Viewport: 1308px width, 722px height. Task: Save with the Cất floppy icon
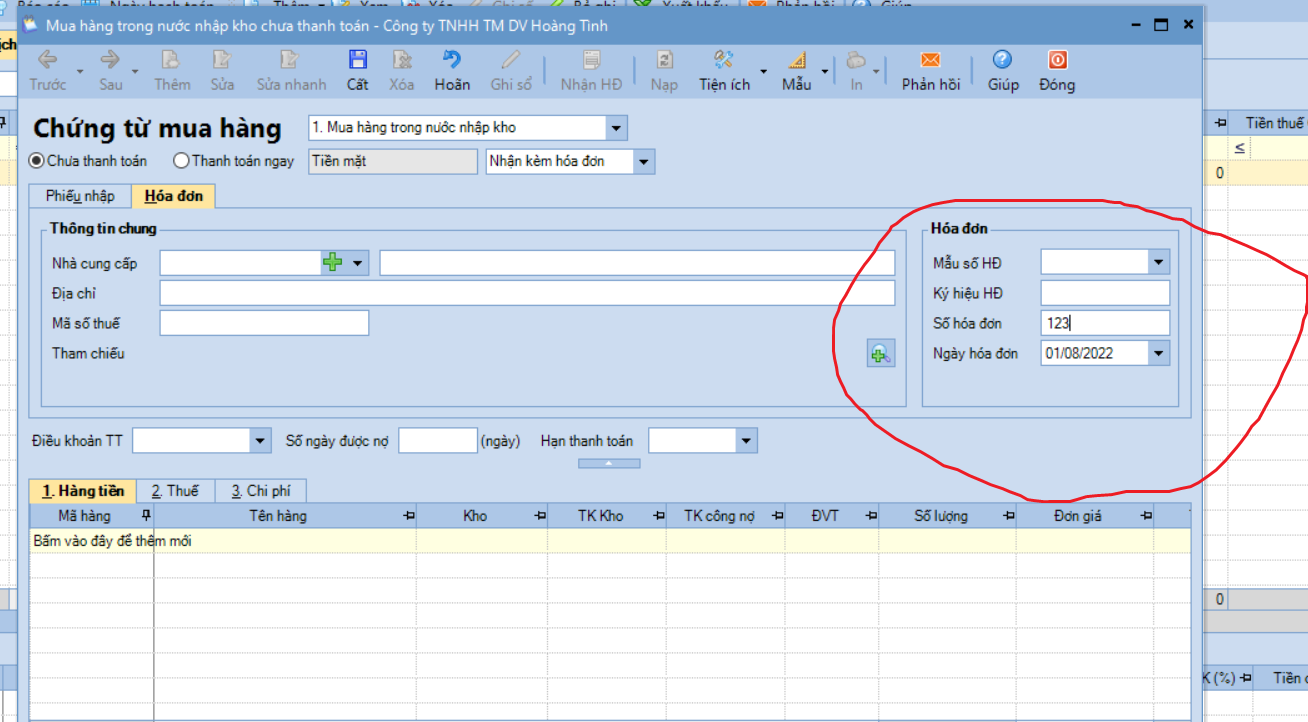tap(358, 60)
